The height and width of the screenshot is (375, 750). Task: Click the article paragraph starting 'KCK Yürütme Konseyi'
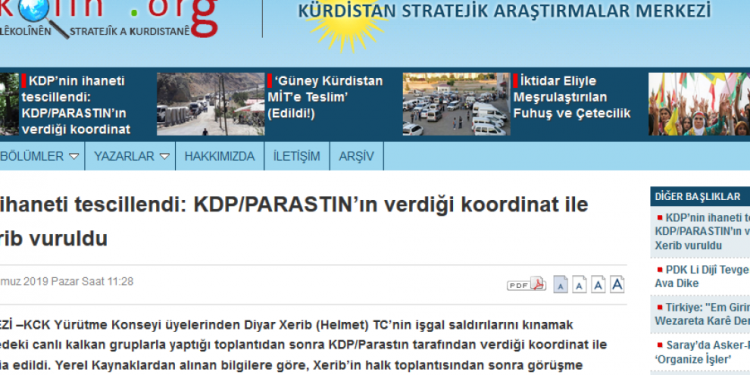[304, 345]
